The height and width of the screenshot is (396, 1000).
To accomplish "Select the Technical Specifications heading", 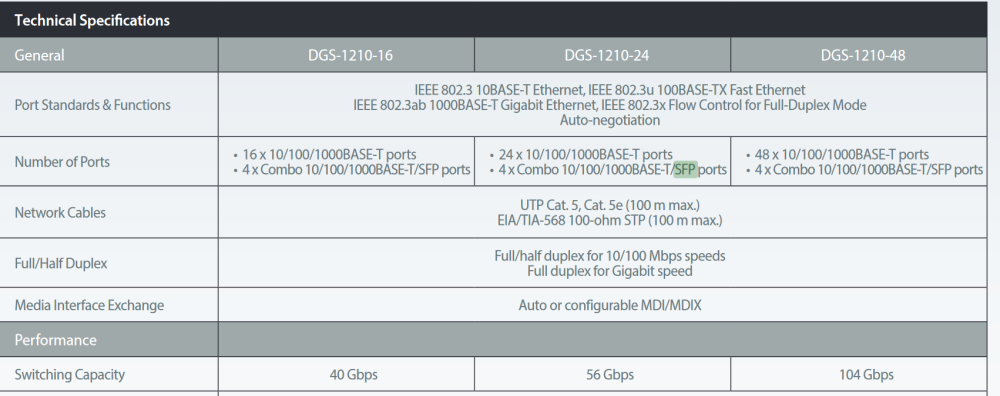I will pos(92,20).
